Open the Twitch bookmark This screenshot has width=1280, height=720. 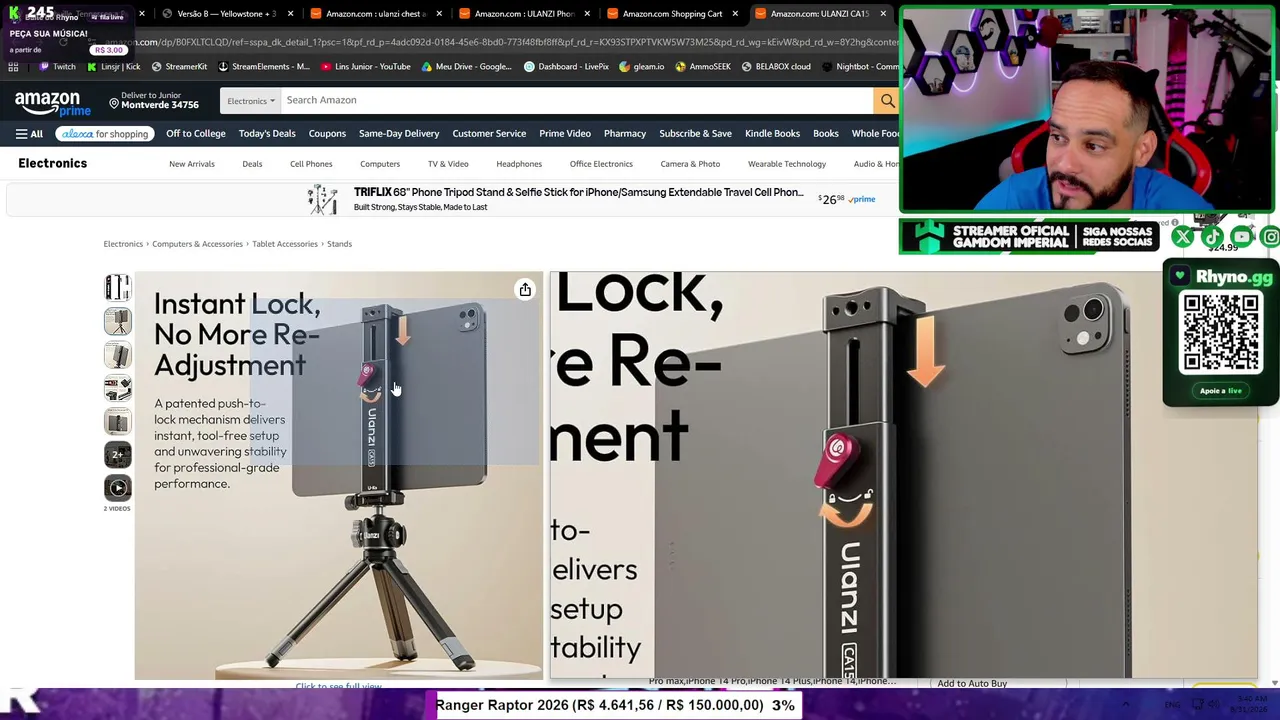(57, 67)
